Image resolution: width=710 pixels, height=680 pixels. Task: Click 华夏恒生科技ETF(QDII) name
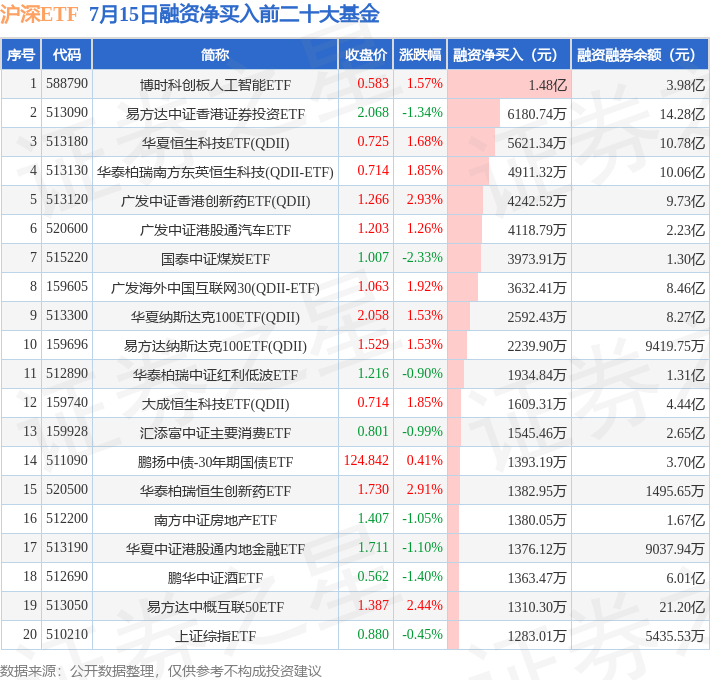click(215, 143)
